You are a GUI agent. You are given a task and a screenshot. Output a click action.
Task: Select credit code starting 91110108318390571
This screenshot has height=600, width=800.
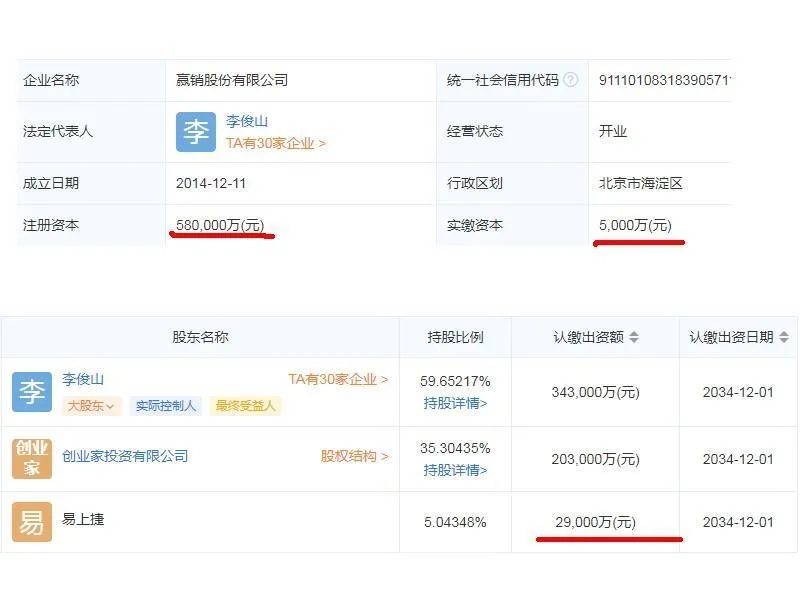[665, 80]
